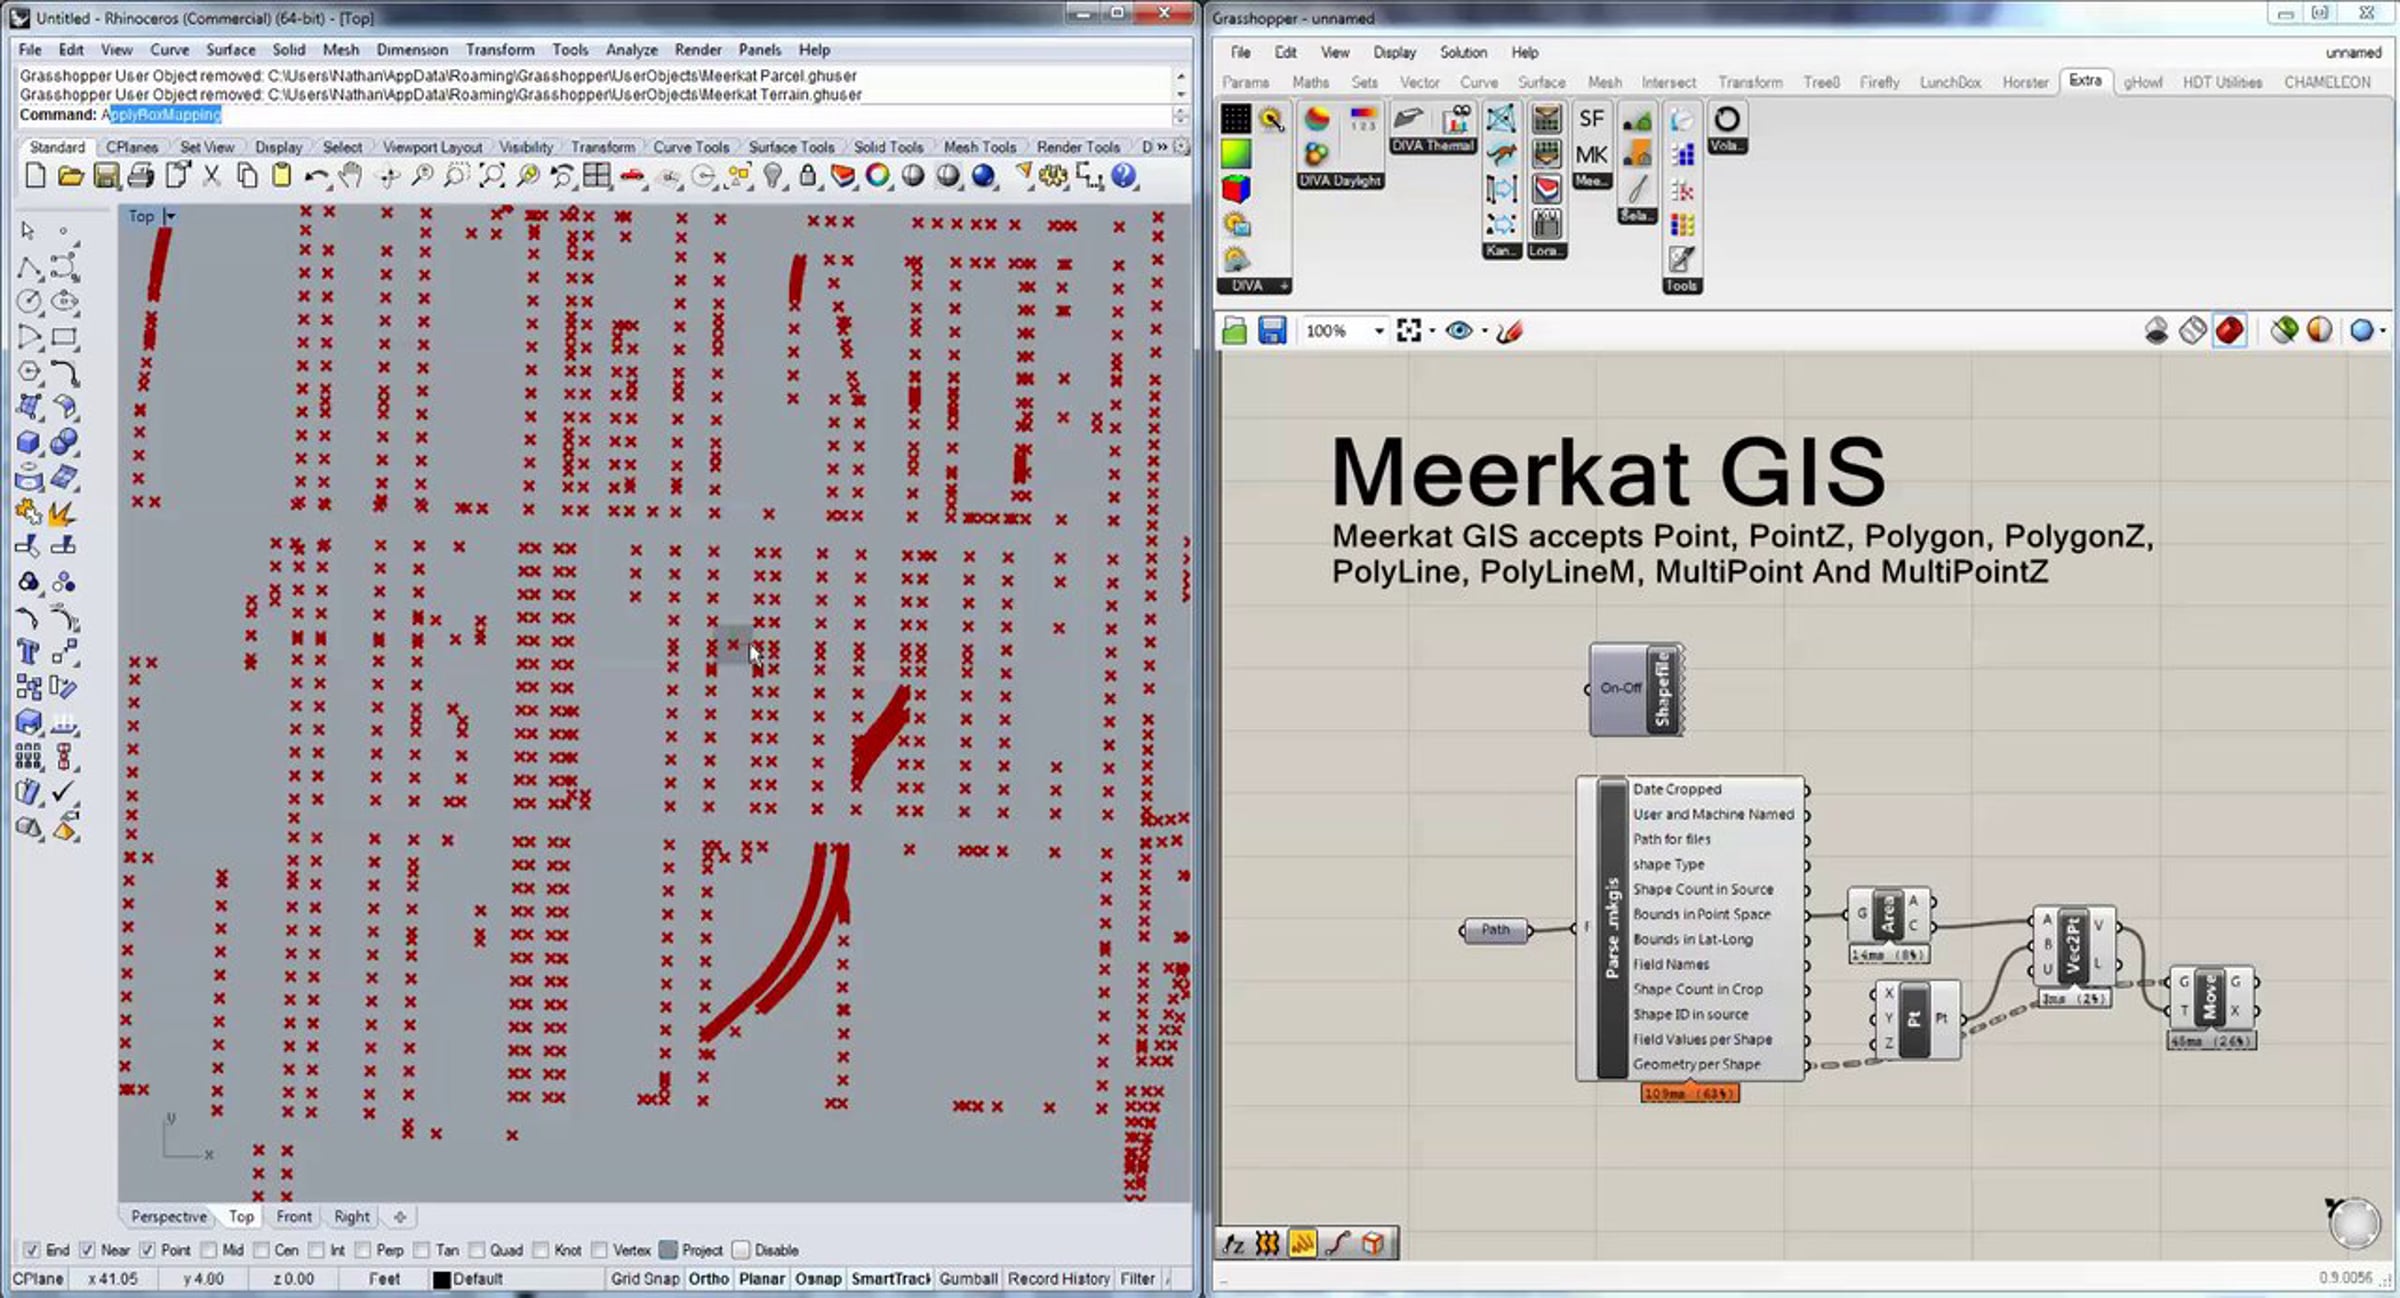Click the New file icon in Rhino toolbar
The width and height of the screenshot is (2400, 1298).
point(35,177)
